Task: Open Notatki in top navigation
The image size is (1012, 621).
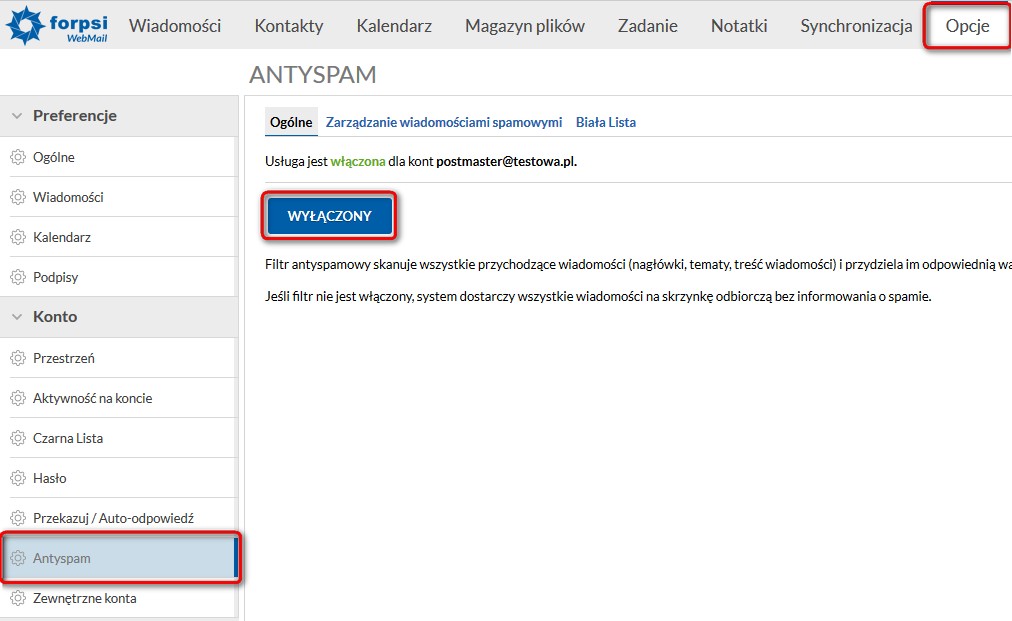Action: (x=739, y=26)
